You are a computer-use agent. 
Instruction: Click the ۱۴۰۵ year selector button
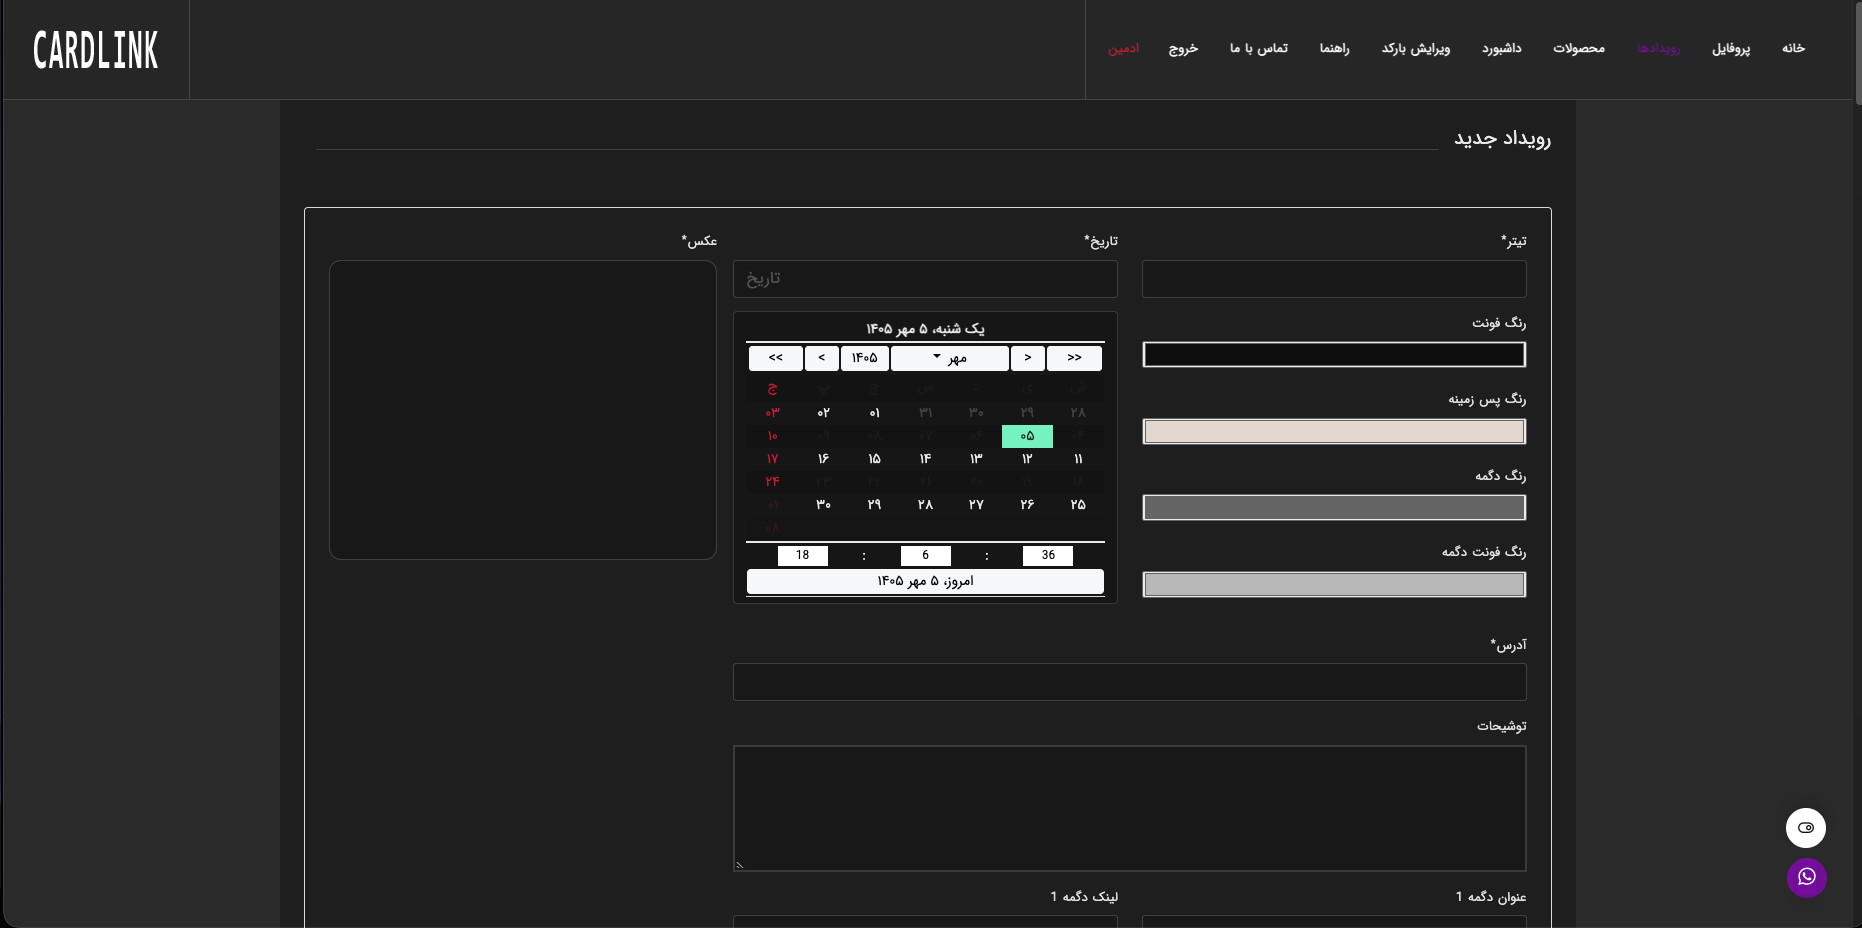coord(865,358)
